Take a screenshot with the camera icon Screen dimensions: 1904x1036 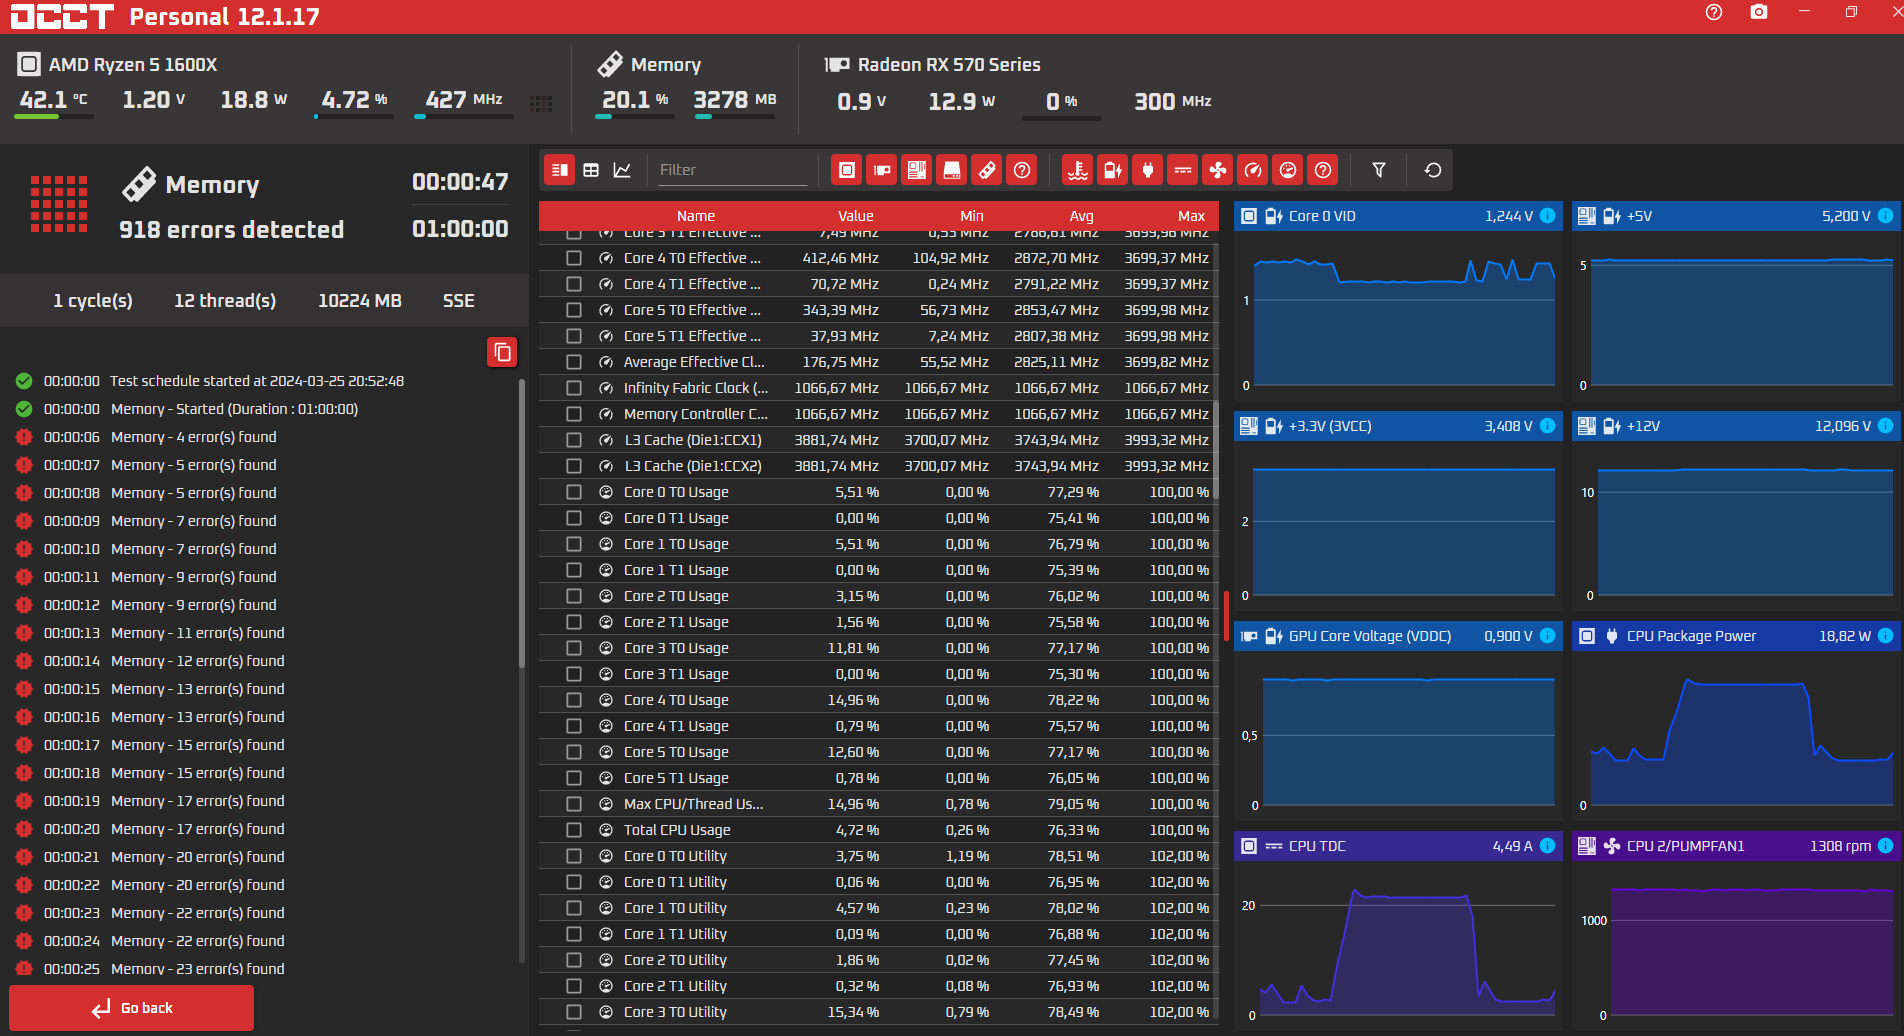[x=1759, y=12]
